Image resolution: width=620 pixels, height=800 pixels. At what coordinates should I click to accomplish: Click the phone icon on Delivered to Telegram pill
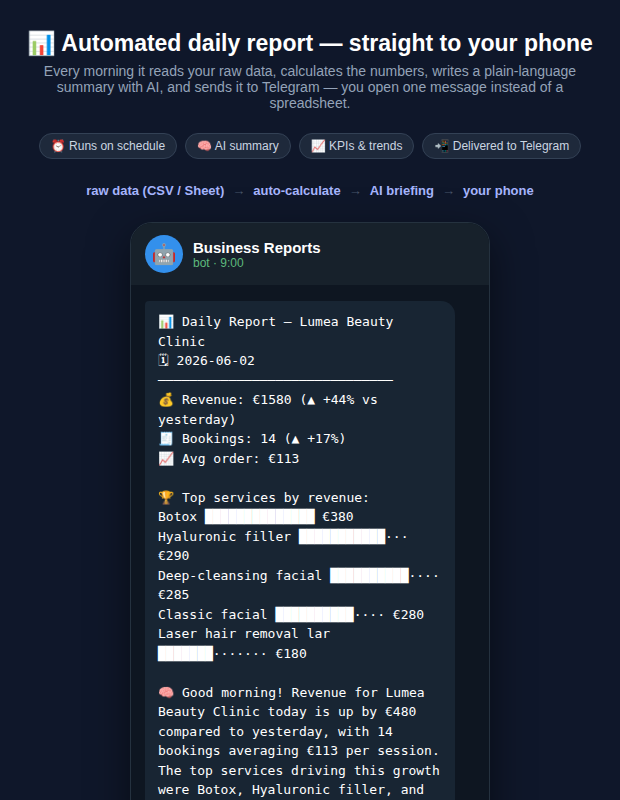click(441, 146)
